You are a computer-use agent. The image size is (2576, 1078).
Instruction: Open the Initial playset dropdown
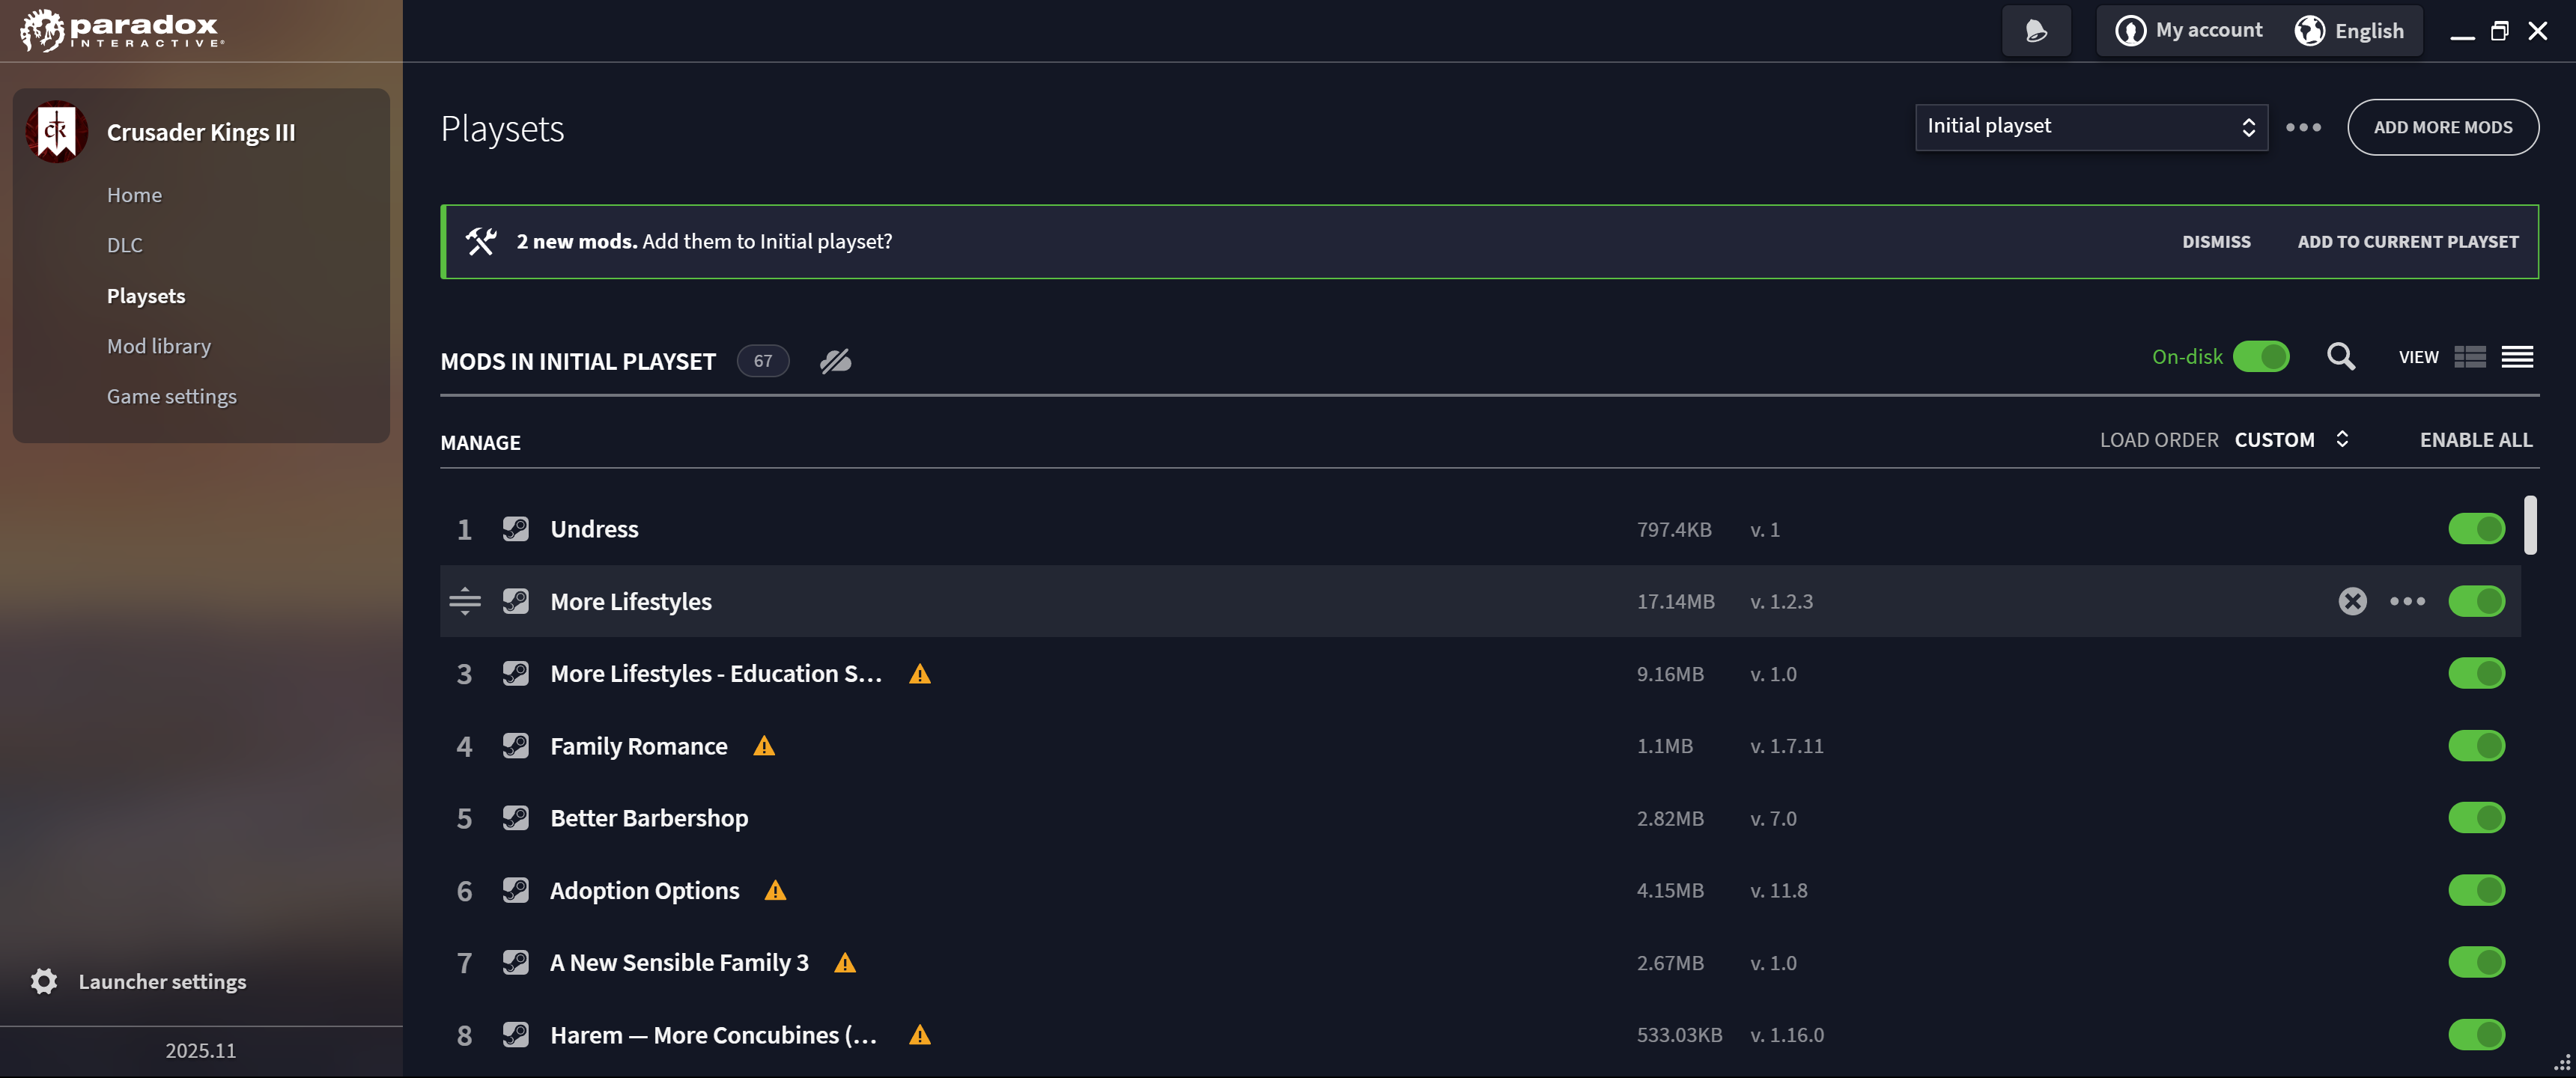point(2091,127)
